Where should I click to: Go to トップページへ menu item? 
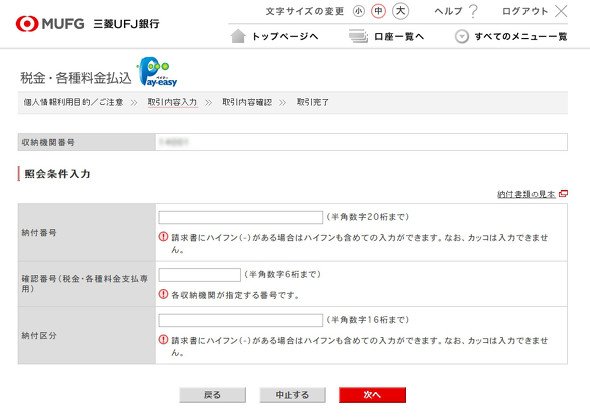285,36
